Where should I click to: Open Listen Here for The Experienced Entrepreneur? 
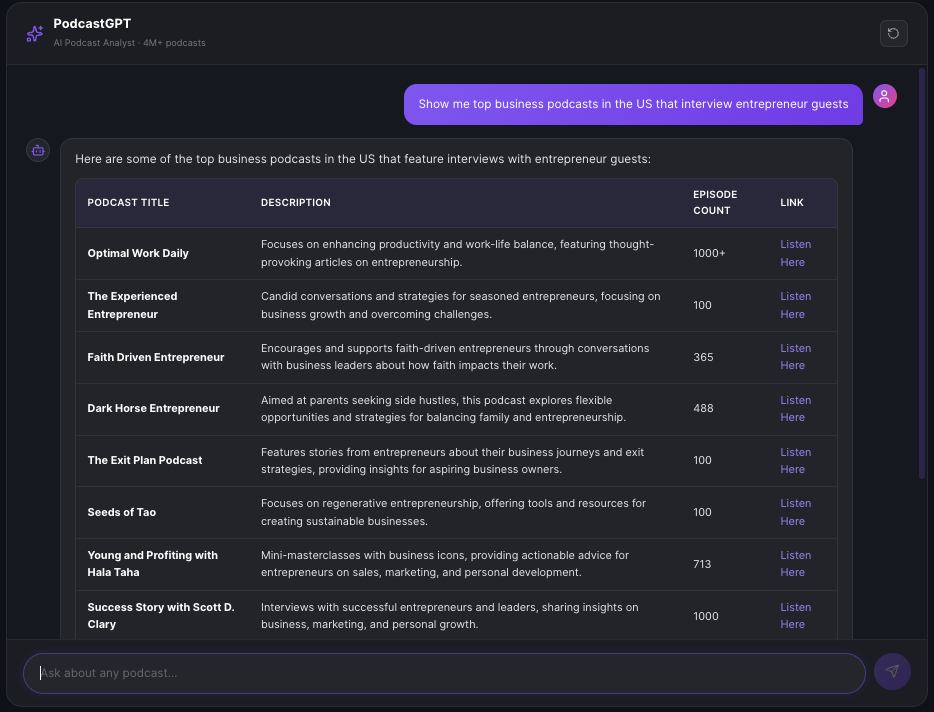(795, 305)
